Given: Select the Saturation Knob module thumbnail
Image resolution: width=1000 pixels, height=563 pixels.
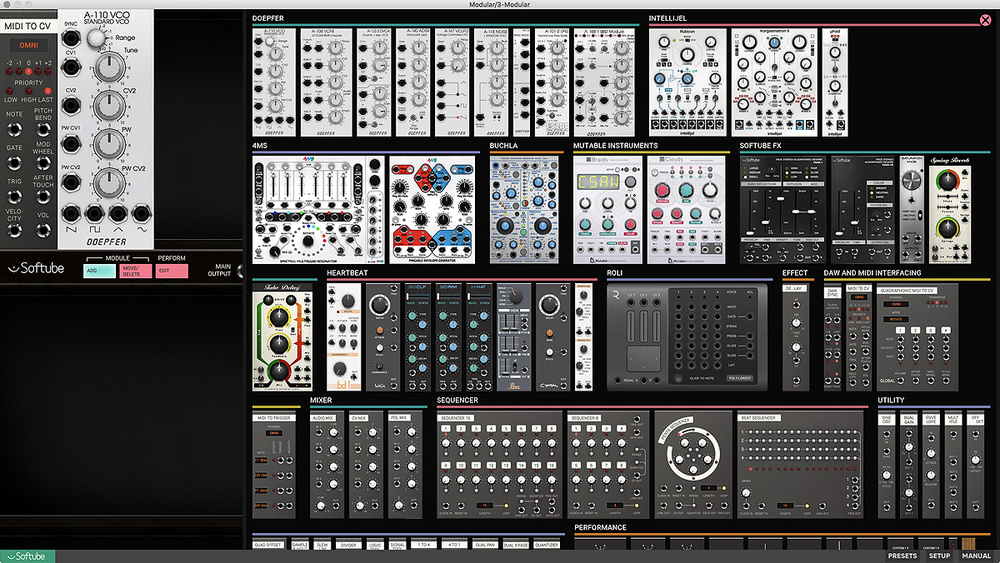Looking at the screenshot, I should (x=912, y=210).
